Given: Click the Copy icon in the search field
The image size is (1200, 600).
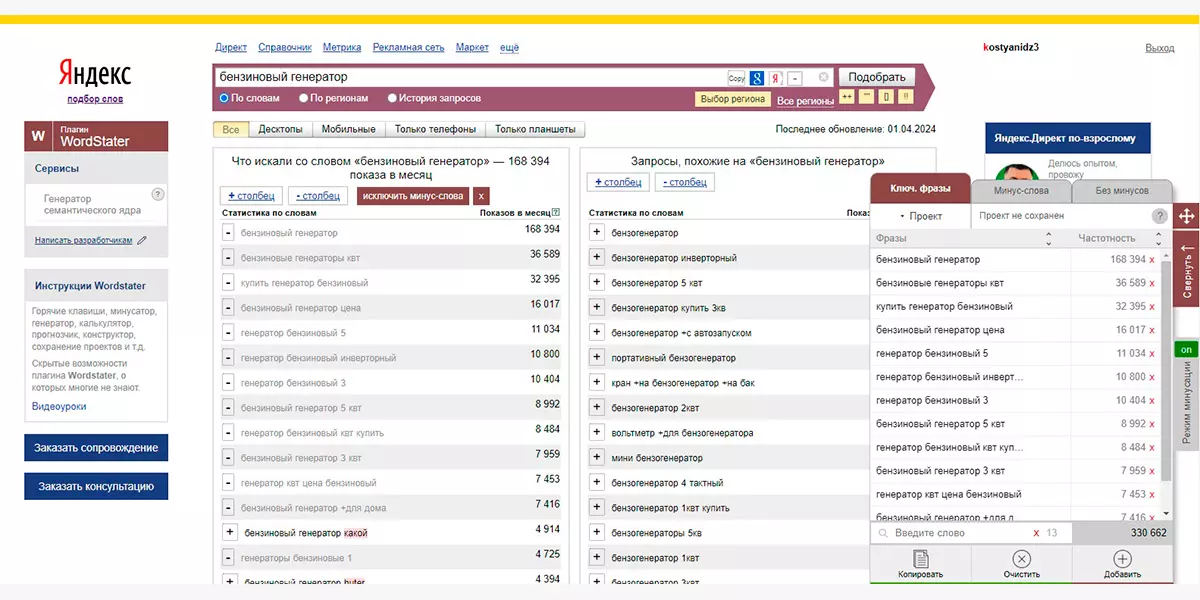Looking at the screenshot, I should pyautogui.click(x=737, y=78).
